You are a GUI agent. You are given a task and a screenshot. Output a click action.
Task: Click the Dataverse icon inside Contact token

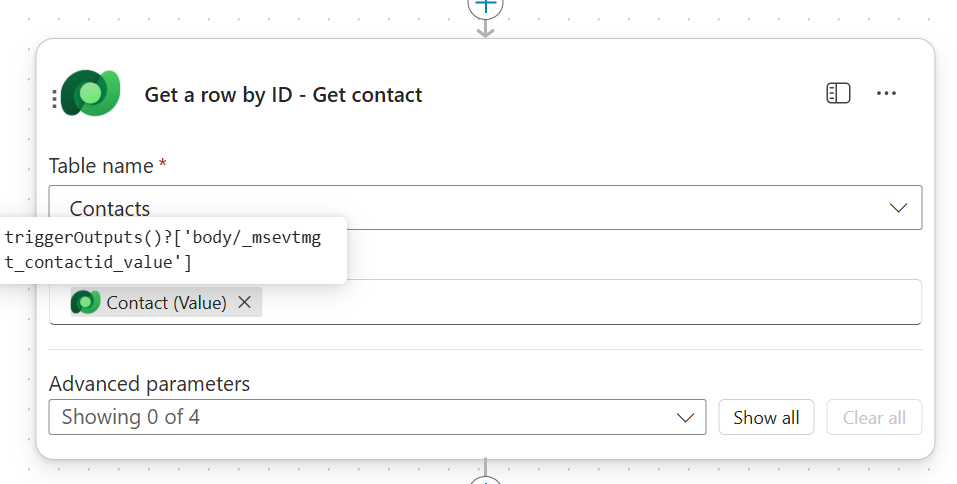pos(86,302)
